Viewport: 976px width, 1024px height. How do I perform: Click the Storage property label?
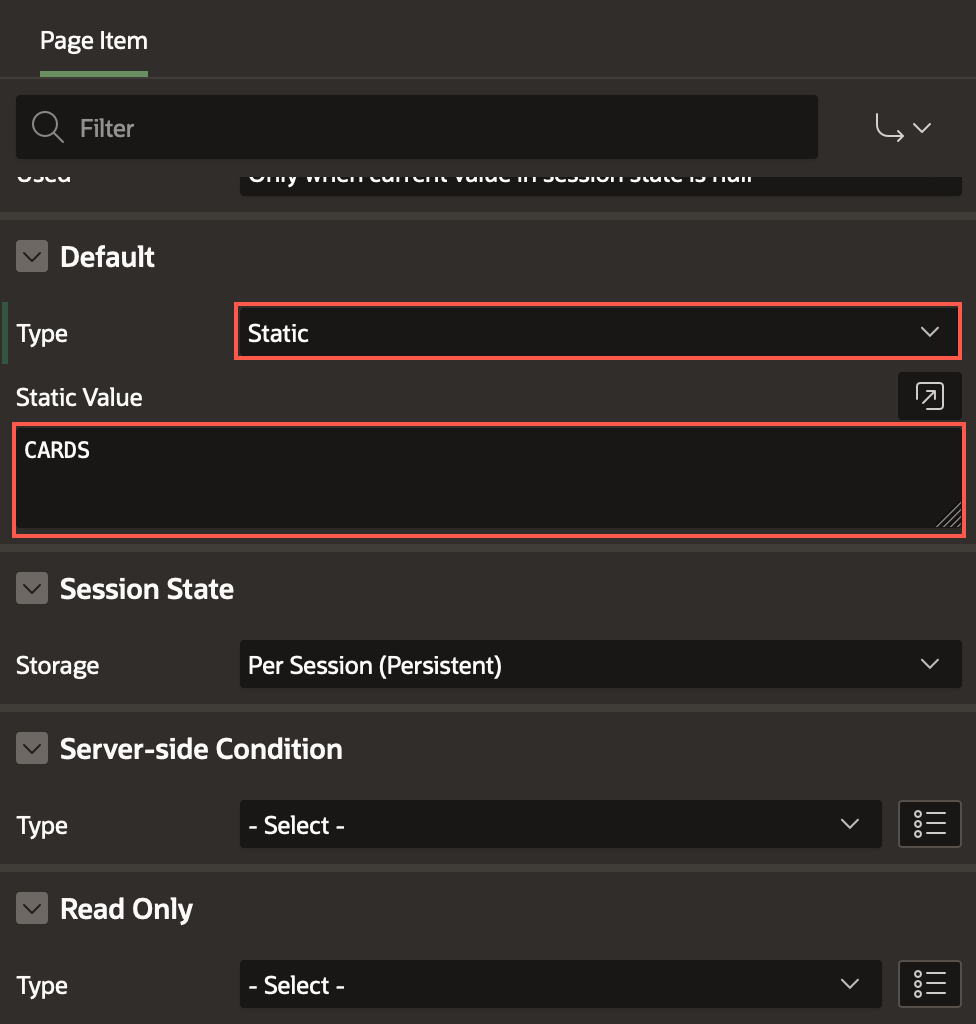coord(57,666)
